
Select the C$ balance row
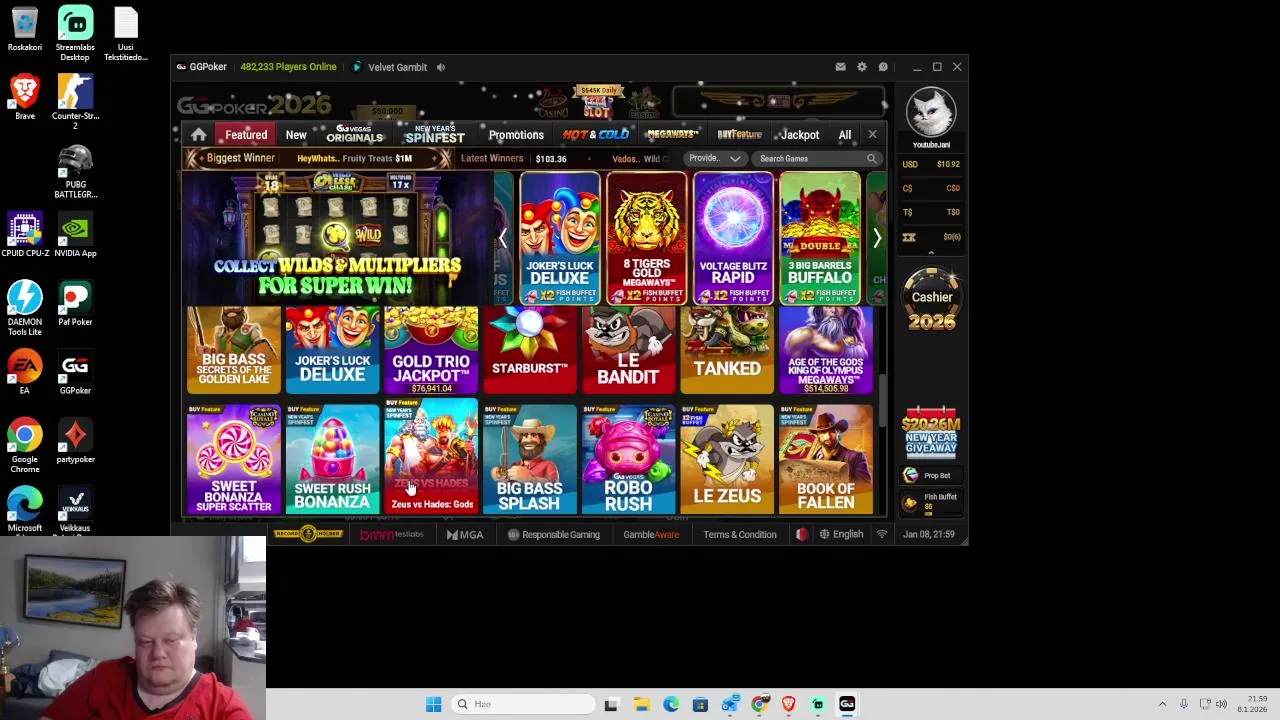coord(931,188)
